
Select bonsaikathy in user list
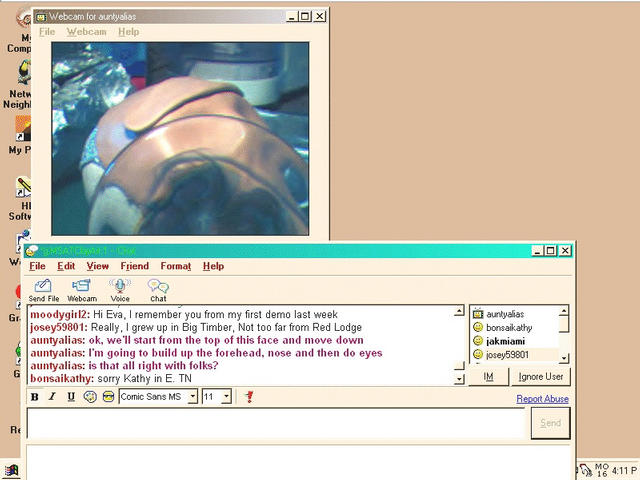tap(509, 328)
